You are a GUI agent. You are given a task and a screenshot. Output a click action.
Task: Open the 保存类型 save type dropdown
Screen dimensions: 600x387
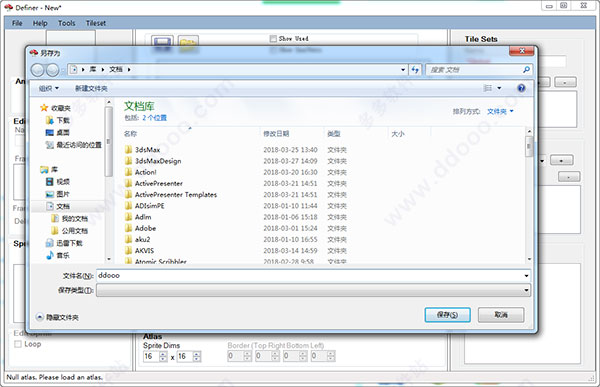coord(313,290)
